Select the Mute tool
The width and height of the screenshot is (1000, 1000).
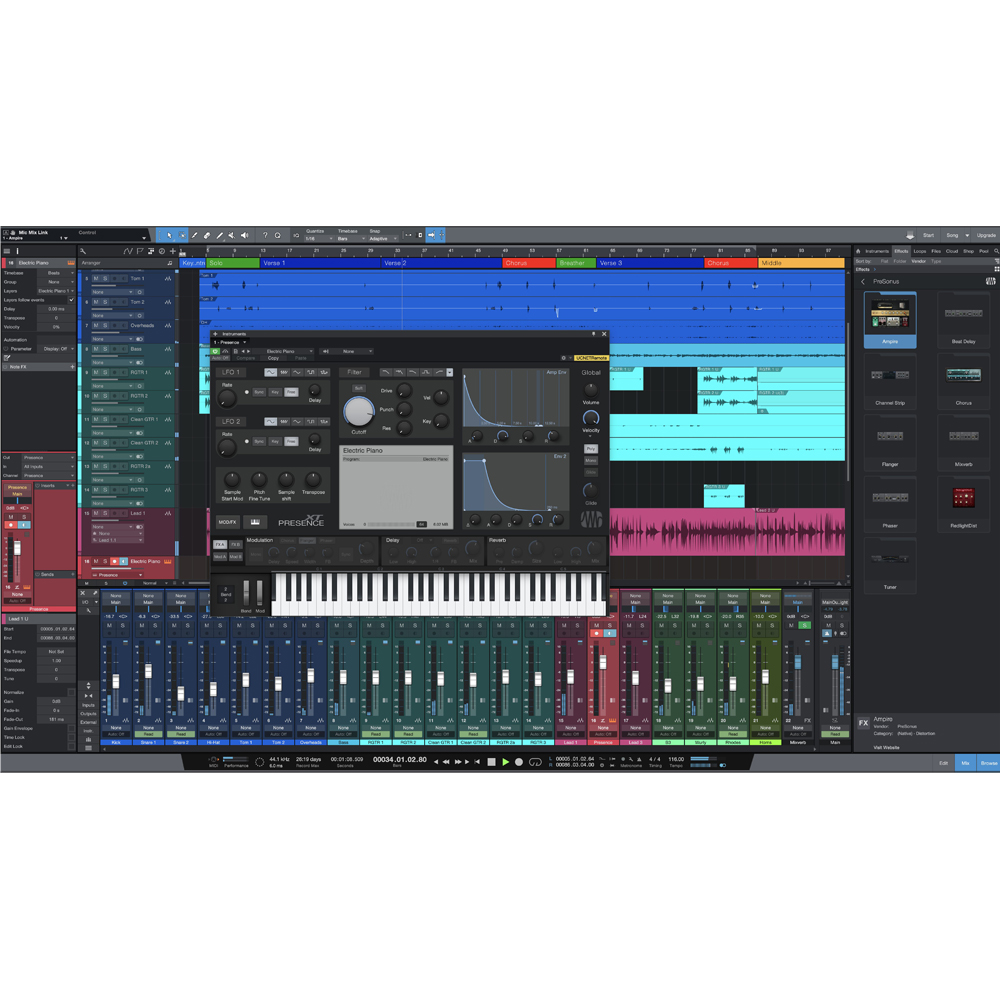click(x=232, y=235)
